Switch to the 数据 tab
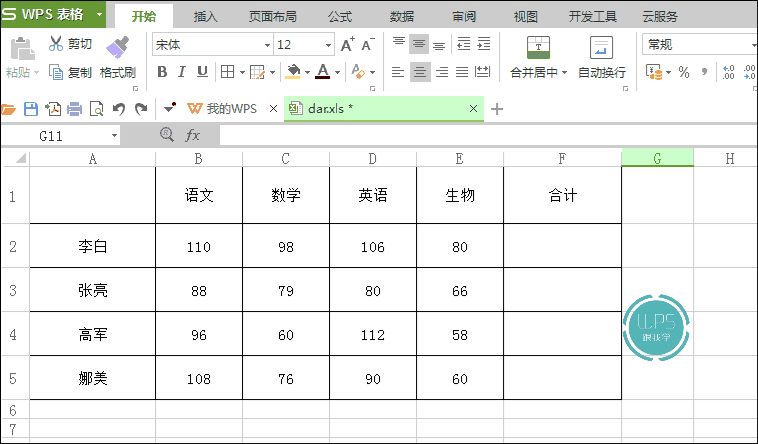The height and width of the screenshot is (444, 758). click(x=402, y=16)
